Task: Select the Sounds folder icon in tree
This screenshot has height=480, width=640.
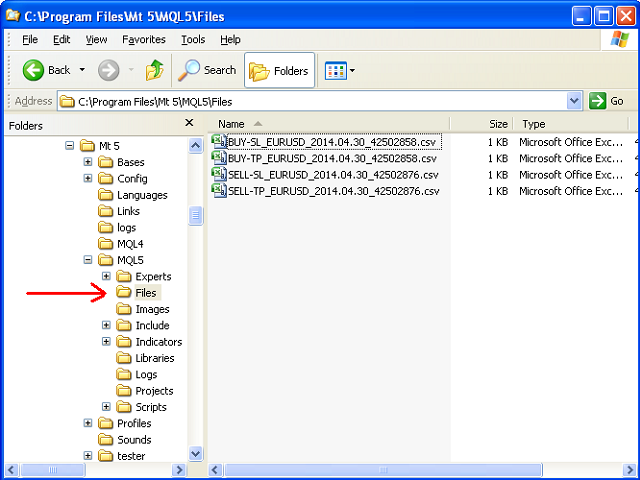Action: click(x=105, y=440)
